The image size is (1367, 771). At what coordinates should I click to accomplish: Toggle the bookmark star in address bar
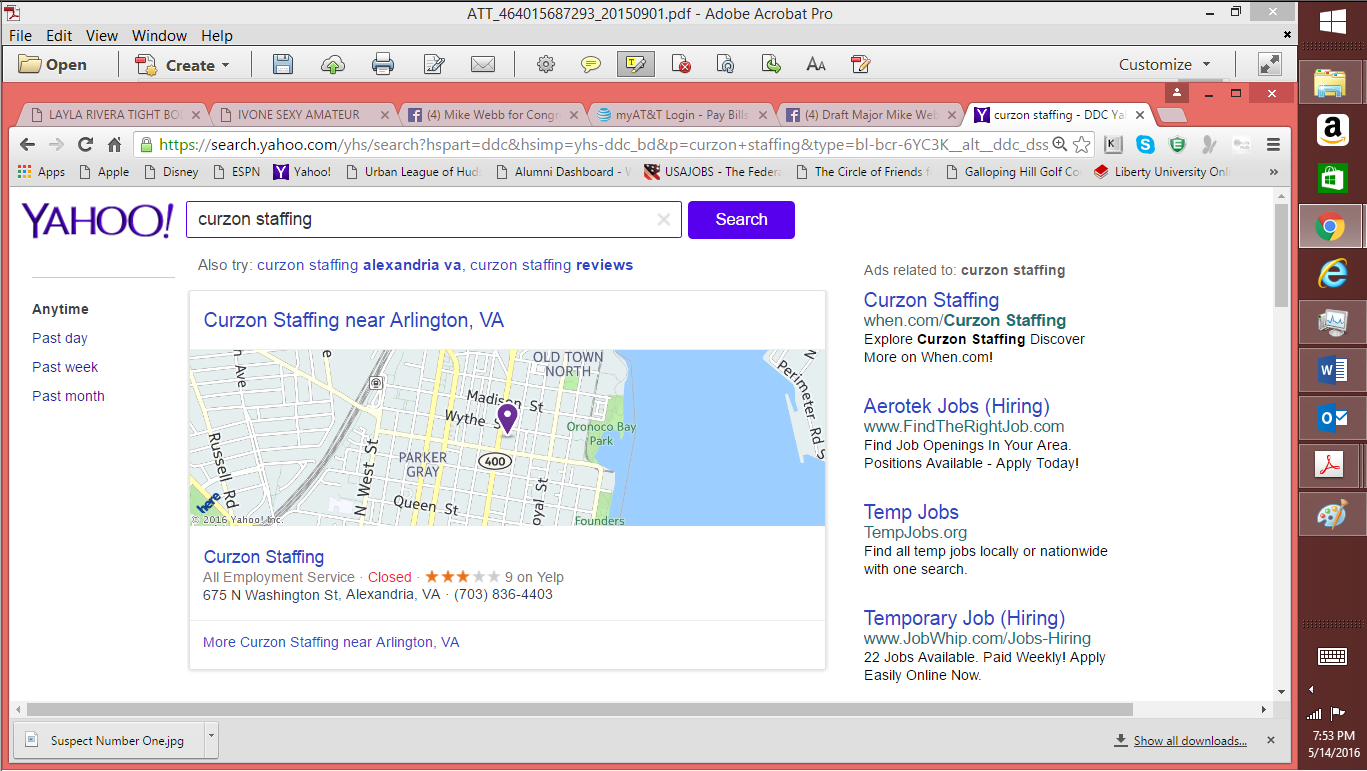[1082, 144]
